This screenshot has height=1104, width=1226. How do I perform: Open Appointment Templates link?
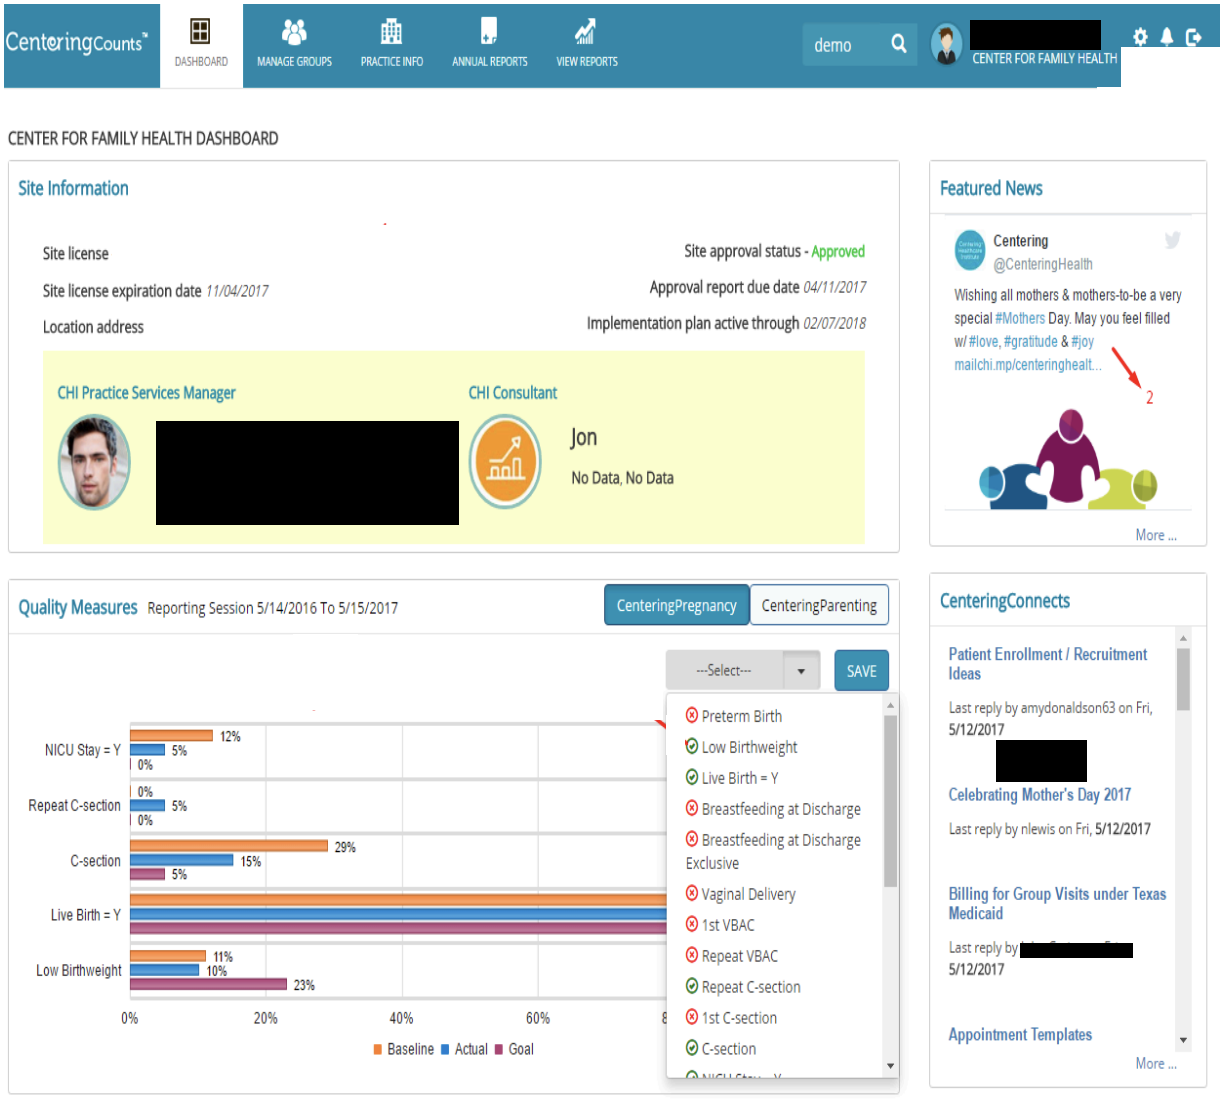[1020, 1035]
